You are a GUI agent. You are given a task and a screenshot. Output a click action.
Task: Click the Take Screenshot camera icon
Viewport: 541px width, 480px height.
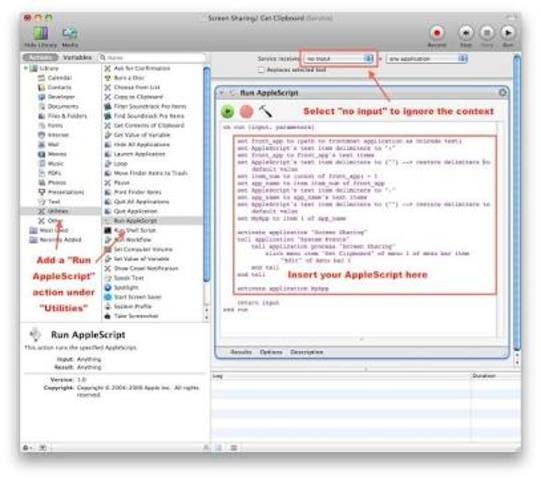108,316
